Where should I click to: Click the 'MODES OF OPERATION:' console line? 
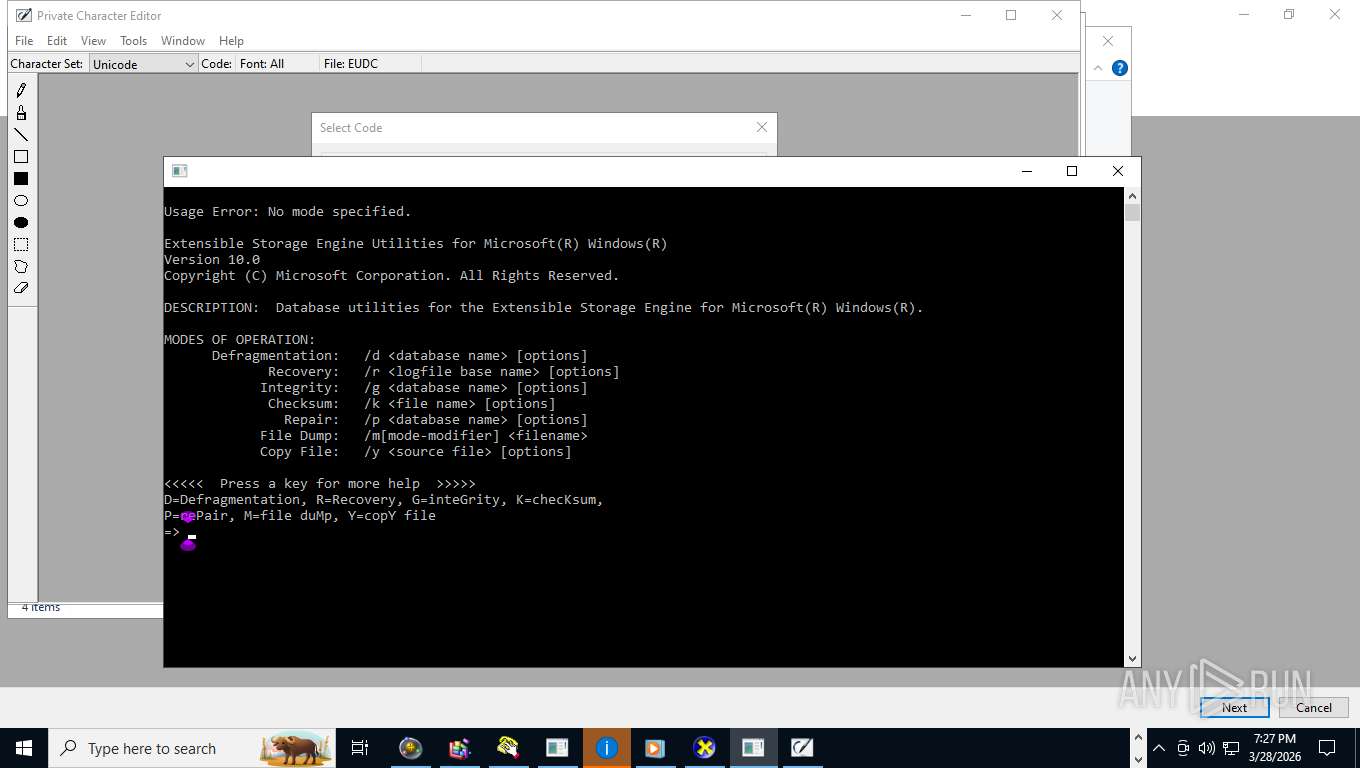pos(240,340)
